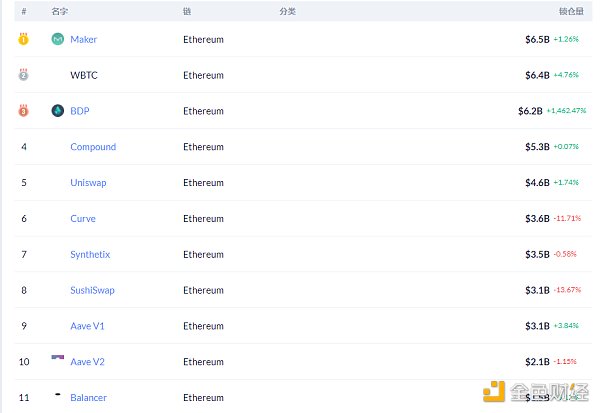Open the Synthetix project link
The height and width of the screenshot is (413, 600).
[x=90, y=255]
